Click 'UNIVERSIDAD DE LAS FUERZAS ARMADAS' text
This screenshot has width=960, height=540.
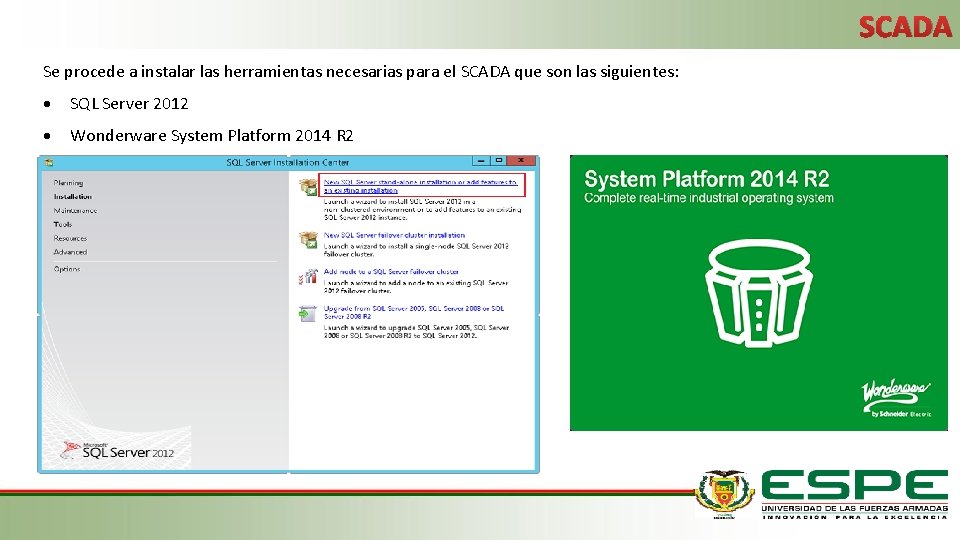click(855, 508)
